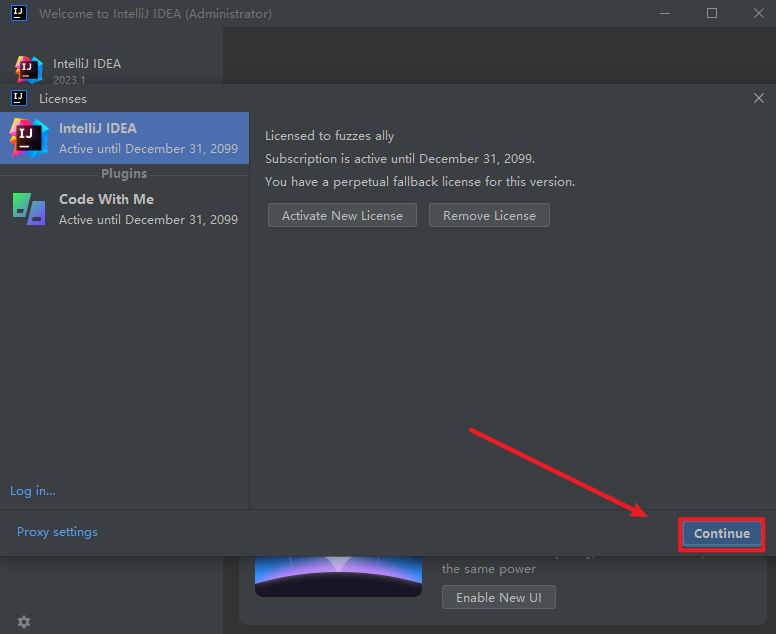Click IJ icon in Welcome window title bar
Viewport: 776px width, 634px height.
tap(19, 13)
